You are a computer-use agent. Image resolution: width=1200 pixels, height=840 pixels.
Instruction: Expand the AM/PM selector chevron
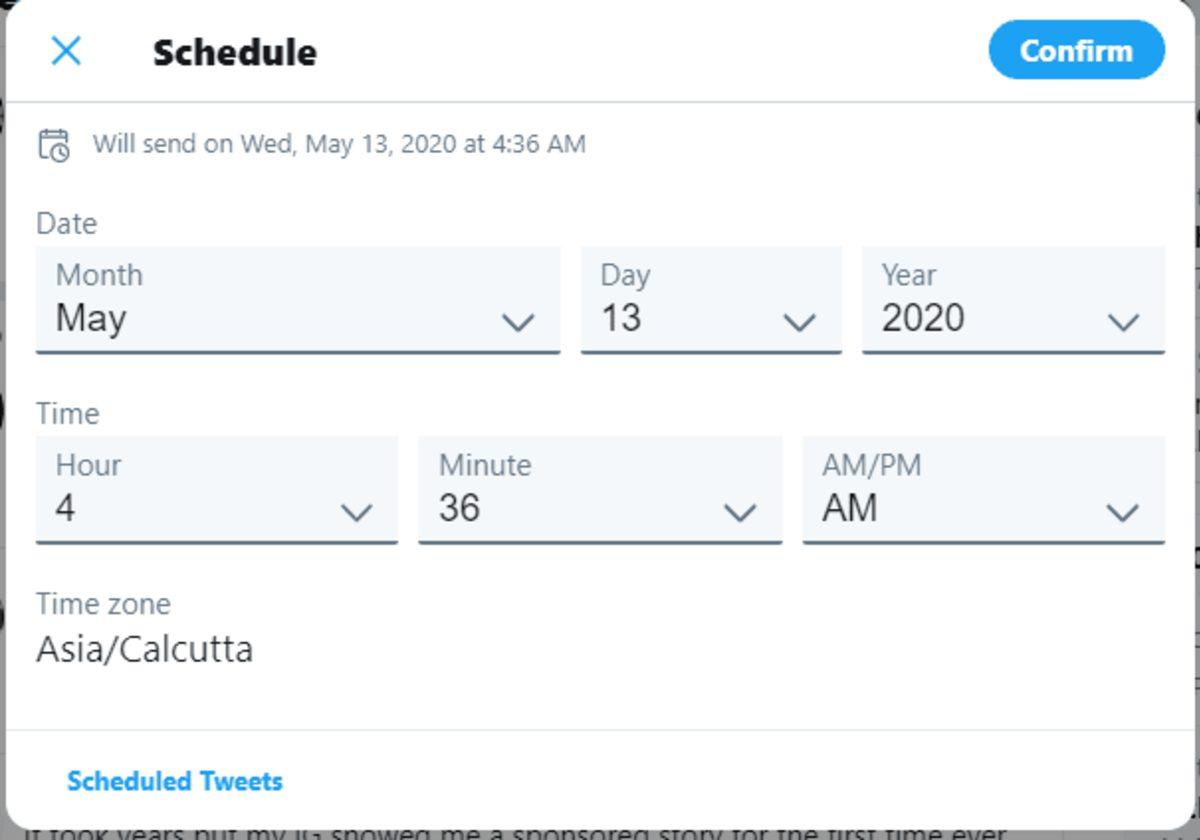(x=1123, y=512)
